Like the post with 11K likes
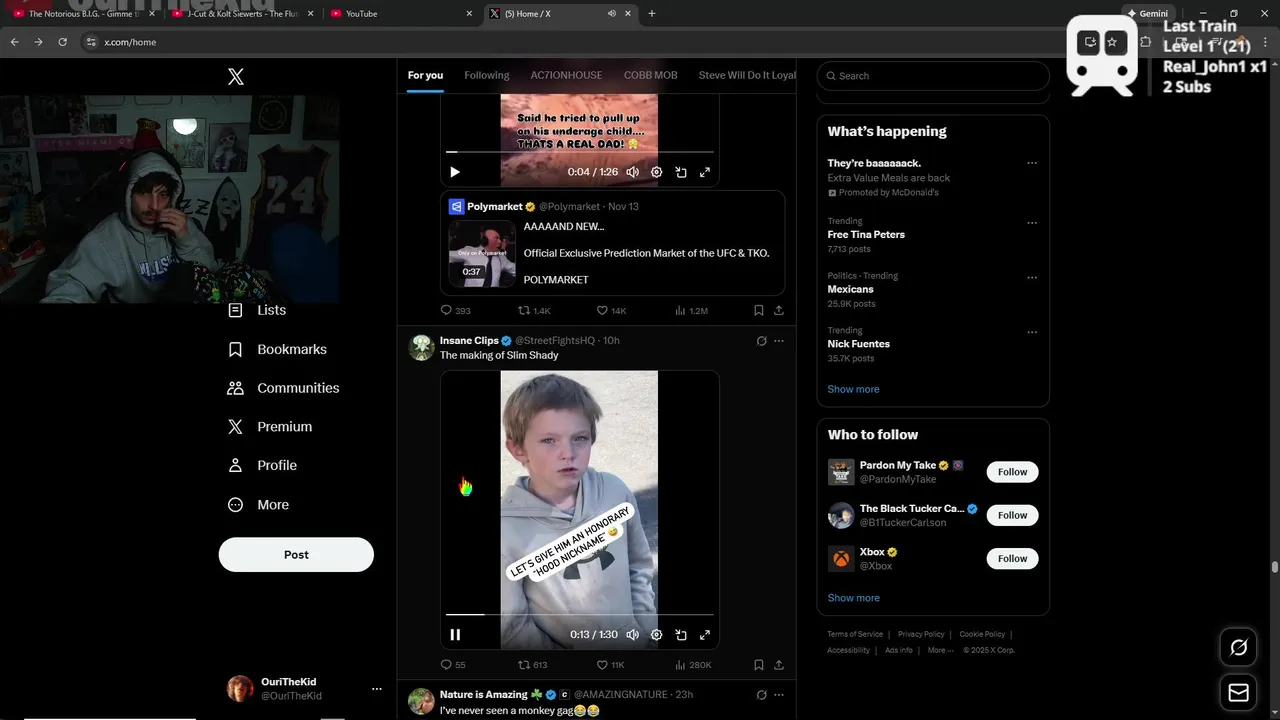This screenshot has width=1280, height=720. [611, 665]
